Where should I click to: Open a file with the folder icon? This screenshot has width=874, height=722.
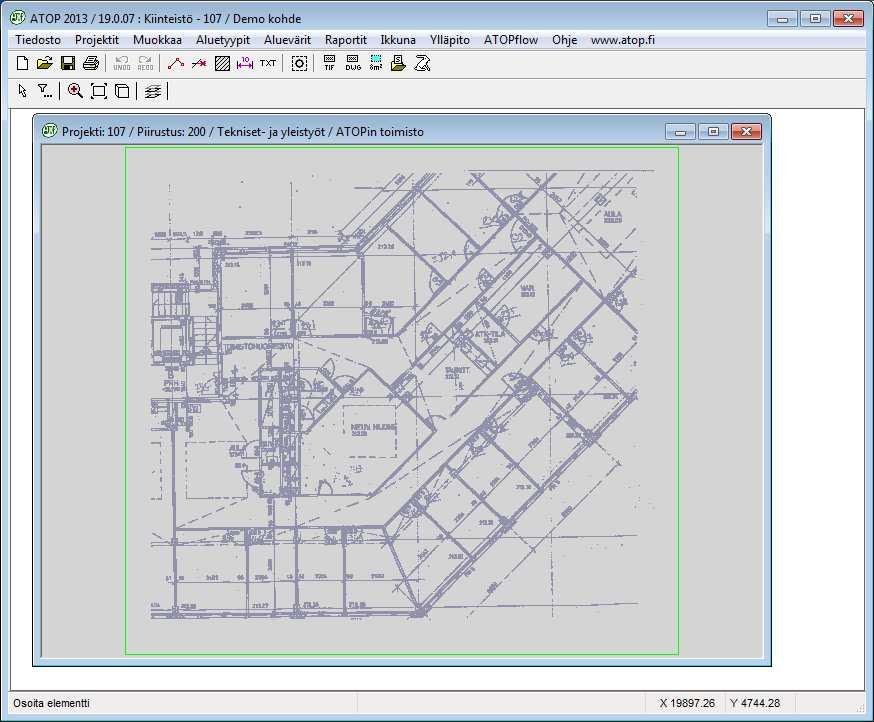click(x=45, y=64)
